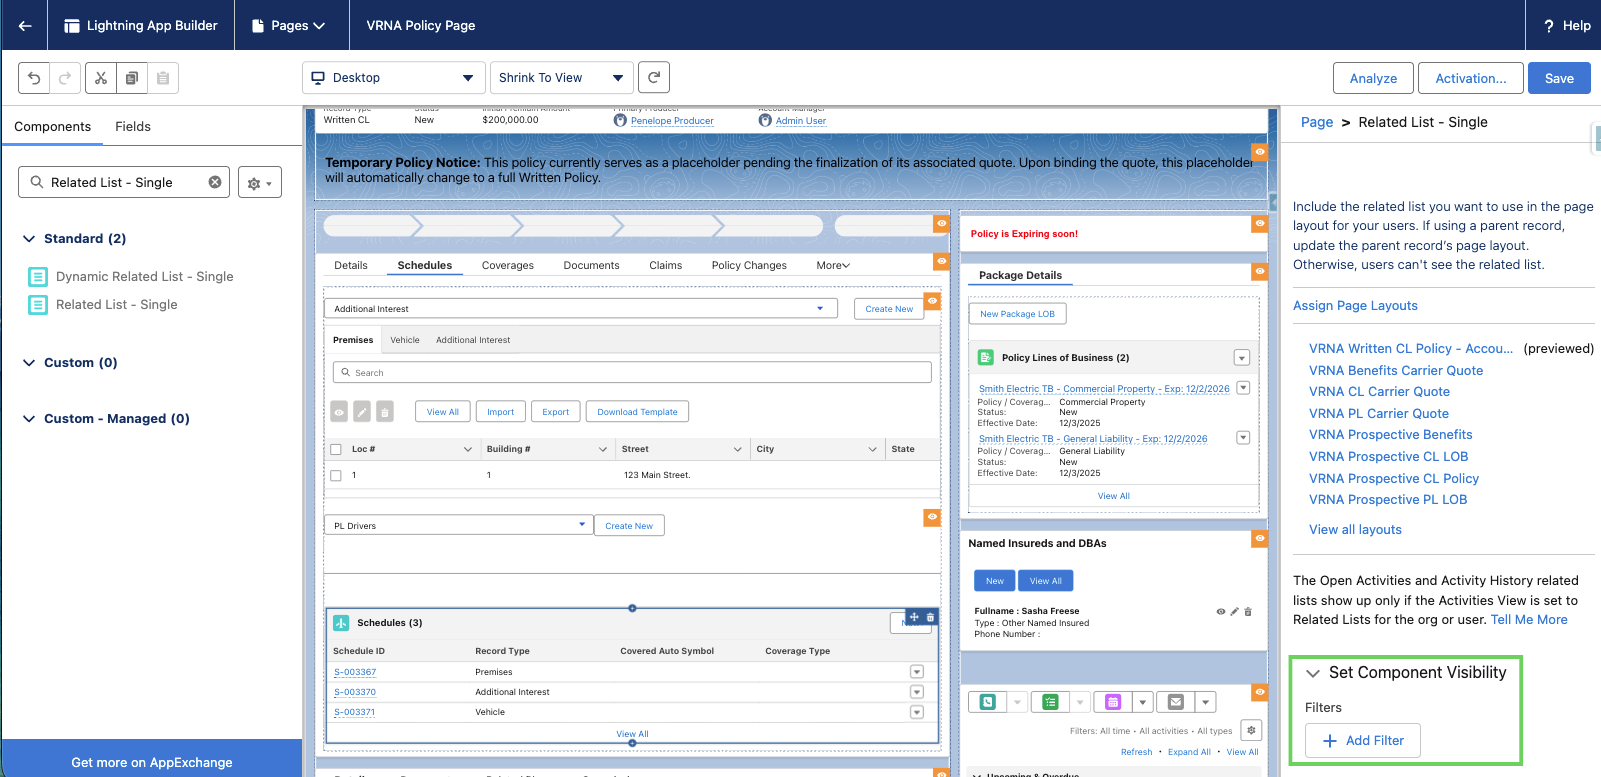Open Help from the header
Image resolution: width=1601 pixels, height=777 pixels.
(1567, 25)
